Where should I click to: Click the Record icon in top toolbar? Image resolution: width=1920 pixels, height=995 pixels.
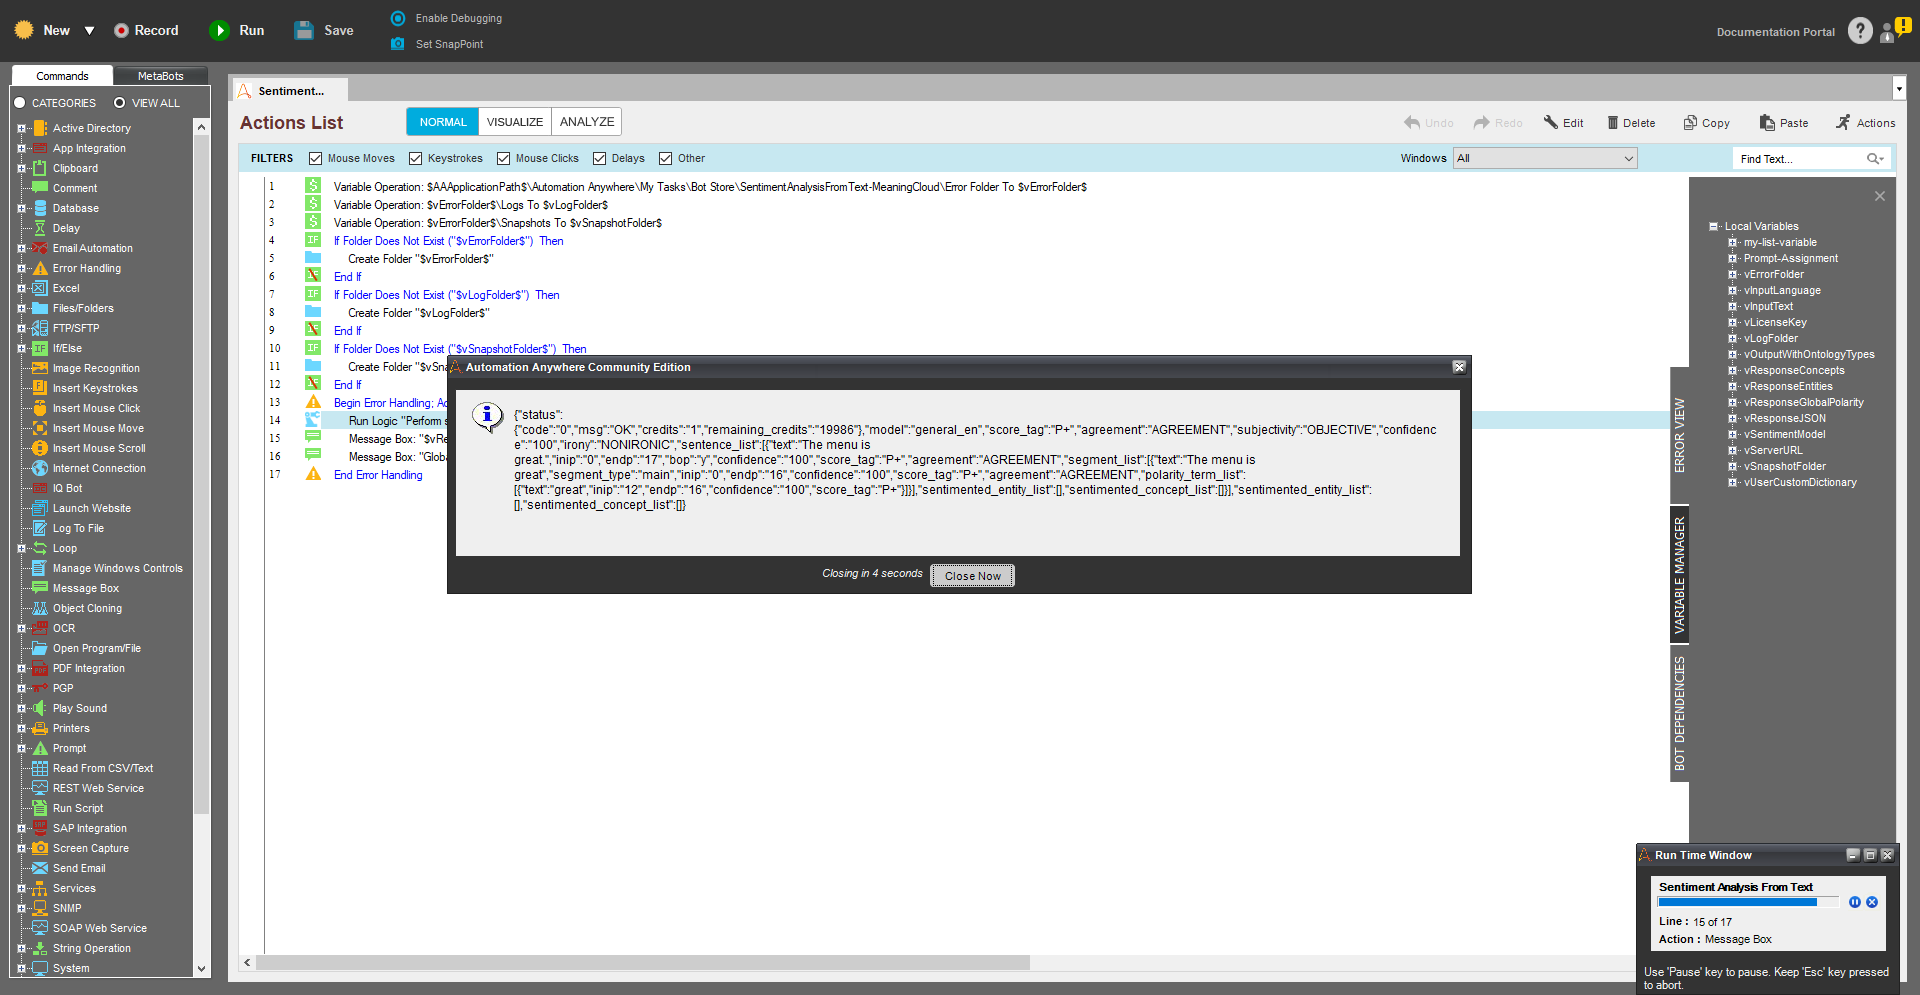[121, 31]
